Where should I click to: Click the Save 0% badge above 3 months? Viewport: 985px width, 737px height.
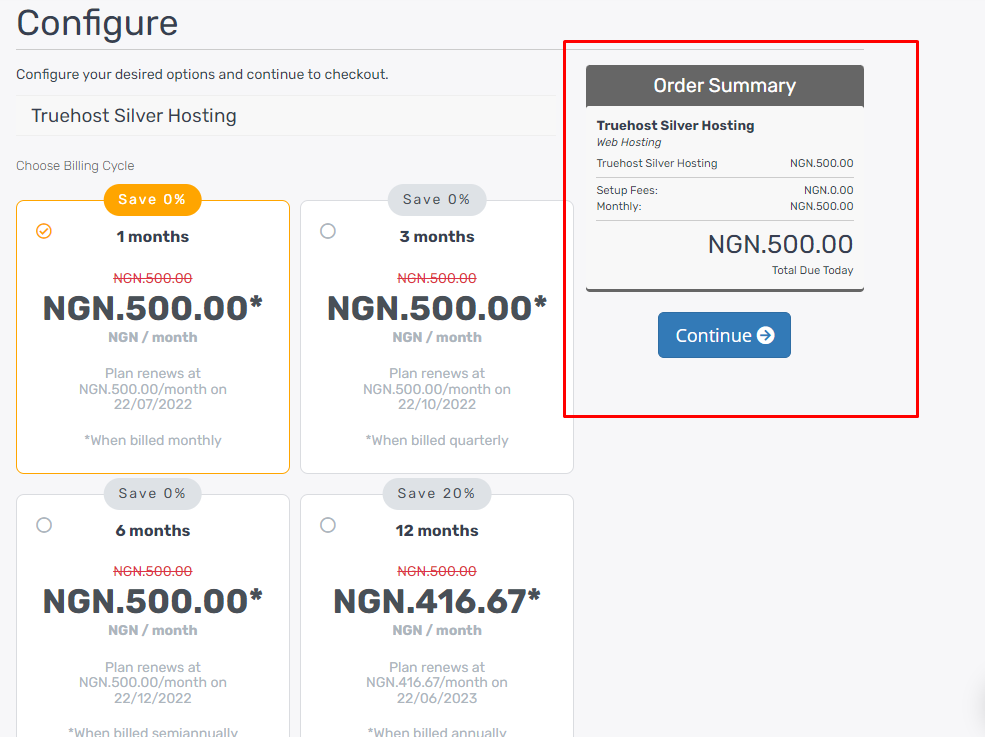(x=436, y=199)
